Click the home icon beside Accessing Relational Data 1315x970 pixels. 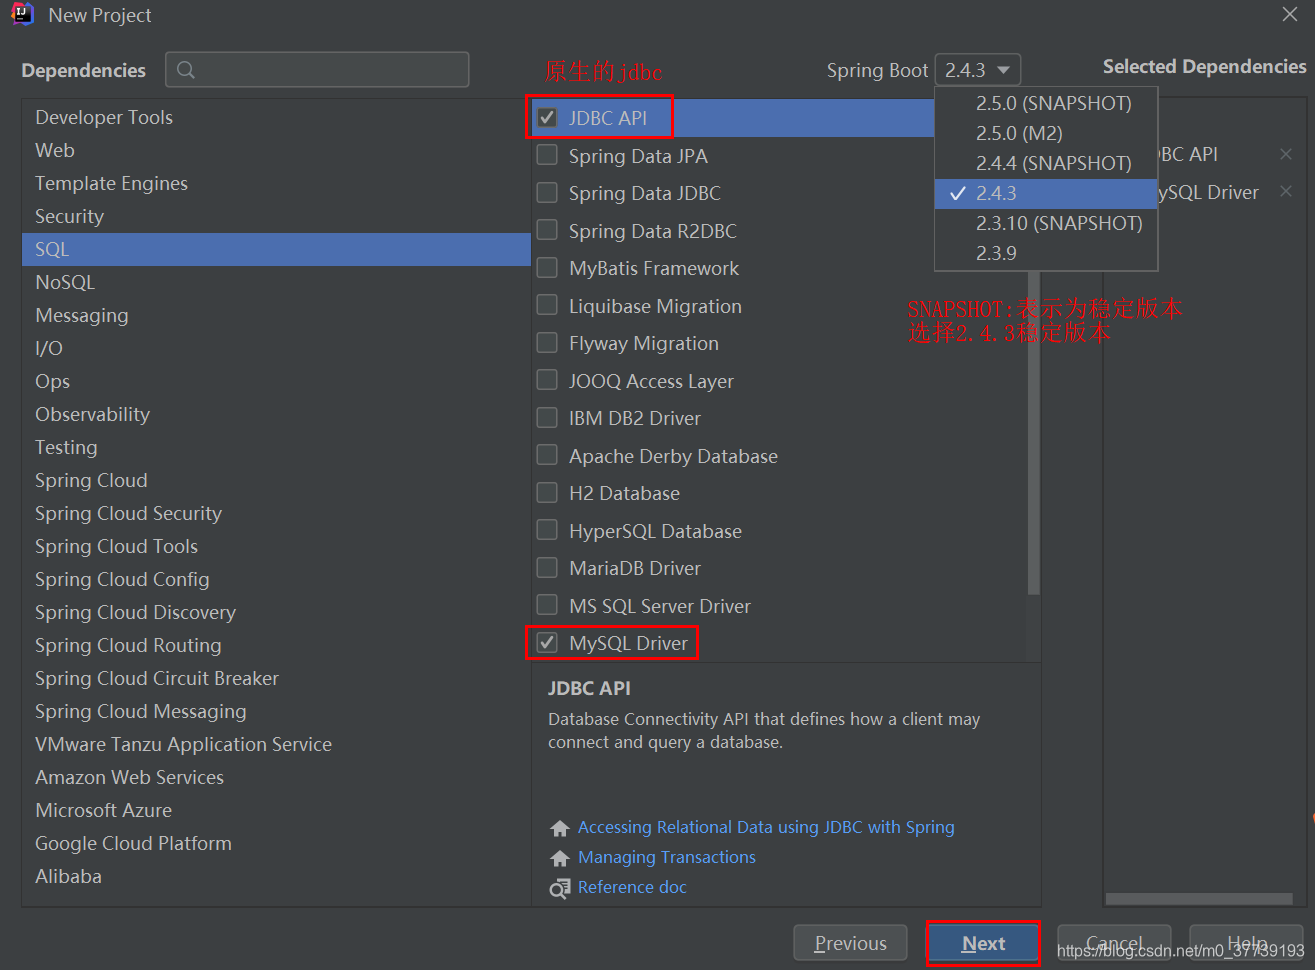[560, 828]
